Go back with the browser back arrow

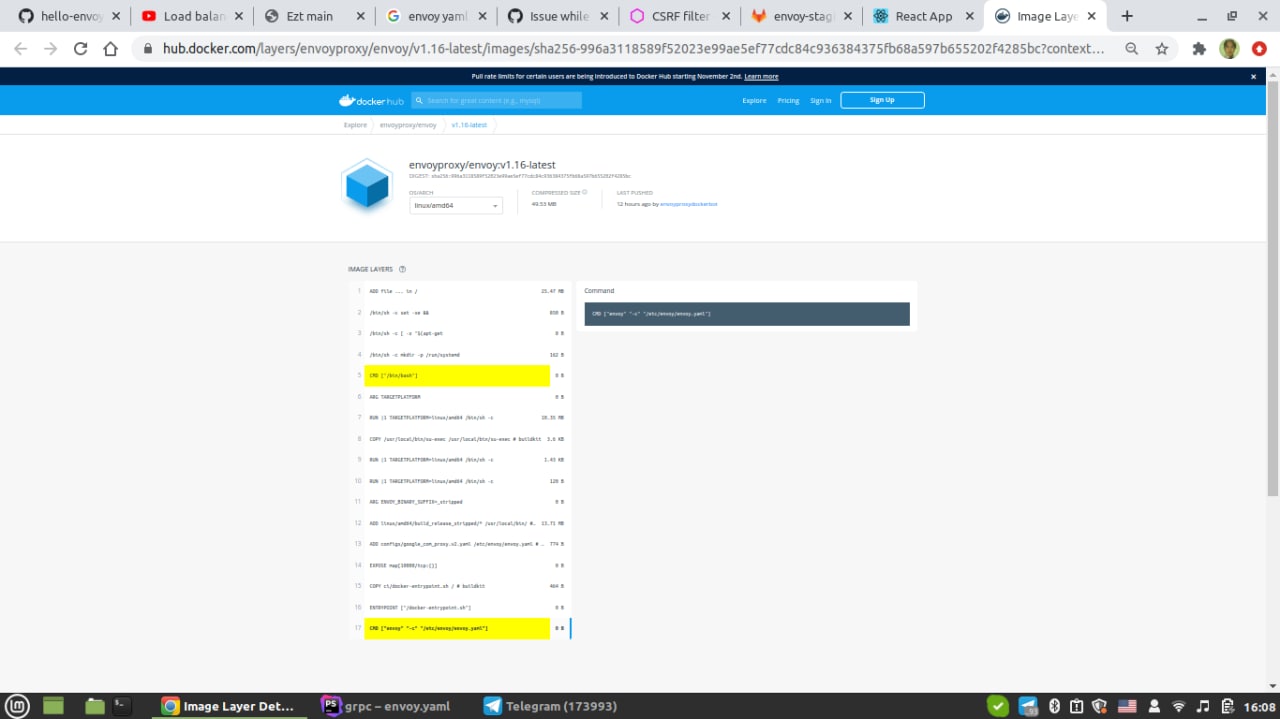(22, 48)
